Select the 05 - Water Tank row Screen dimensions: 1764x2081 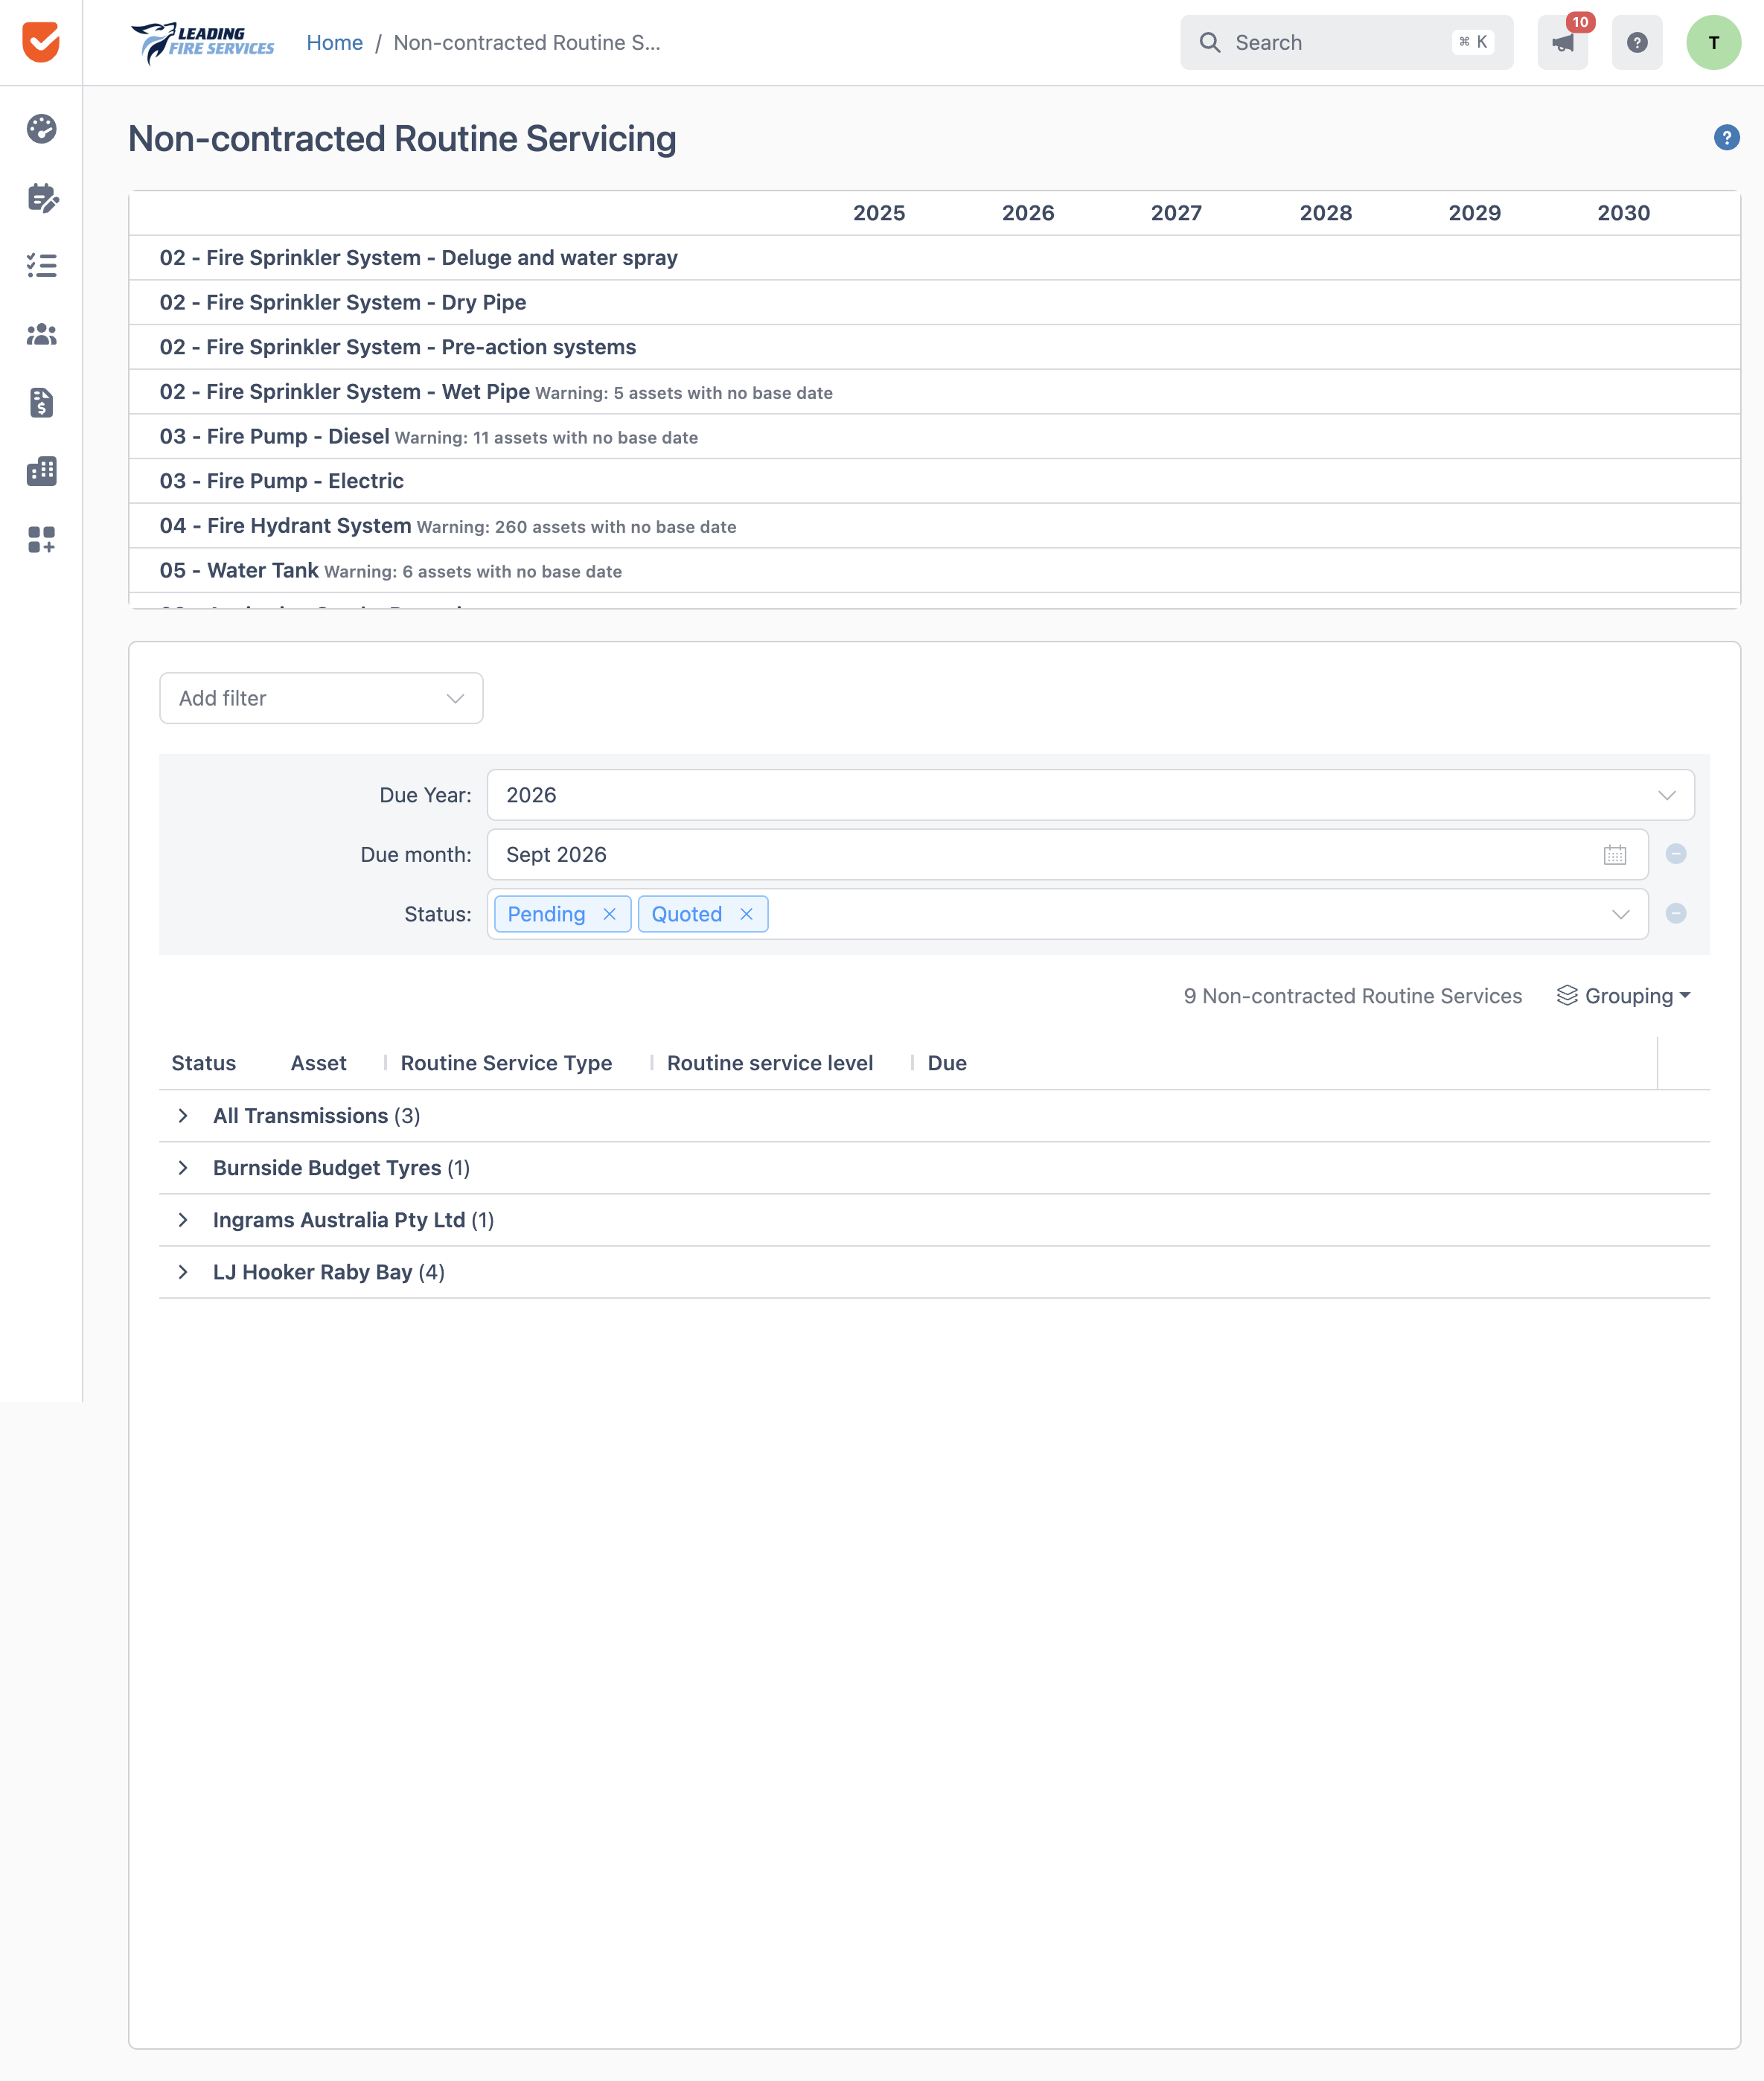pyautogui.click(x=934, y=570)
